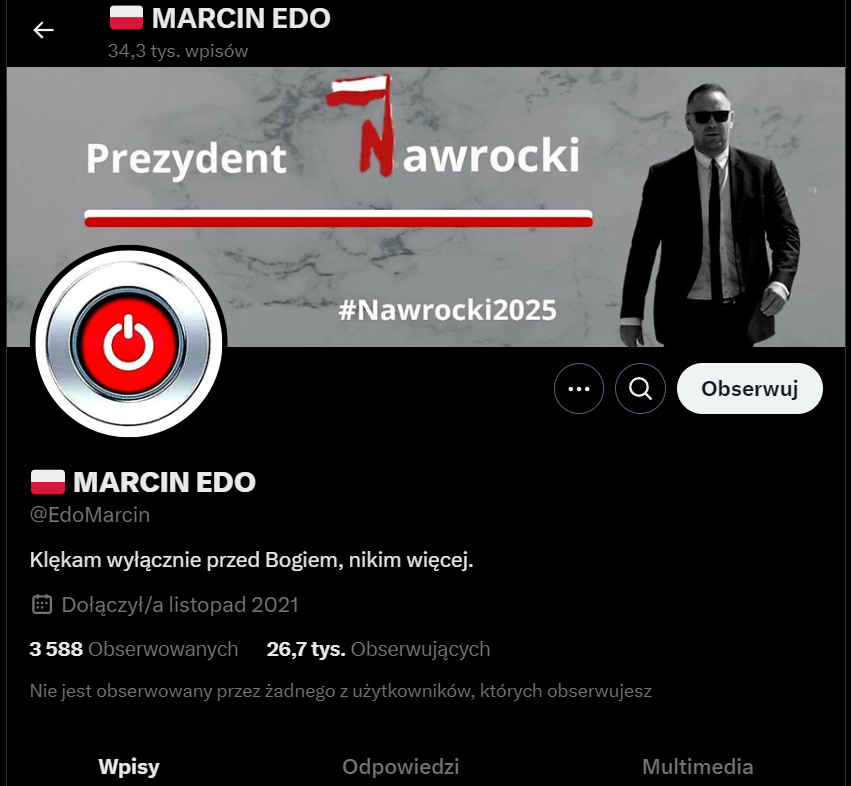Screen dimensions: 851x786
Task: Open the Odpowiedzi tab
Action: click(401, 766)
